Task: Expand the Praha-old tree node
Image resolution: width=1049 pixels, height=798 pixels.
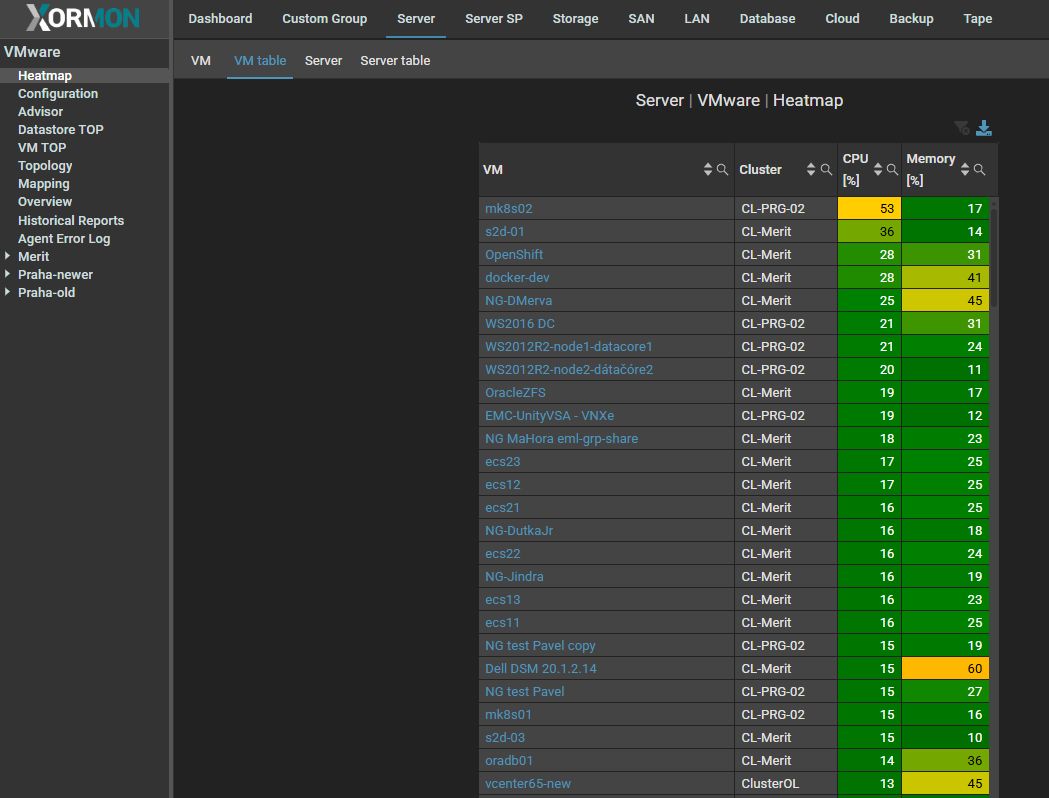Action: coord(9,293)
